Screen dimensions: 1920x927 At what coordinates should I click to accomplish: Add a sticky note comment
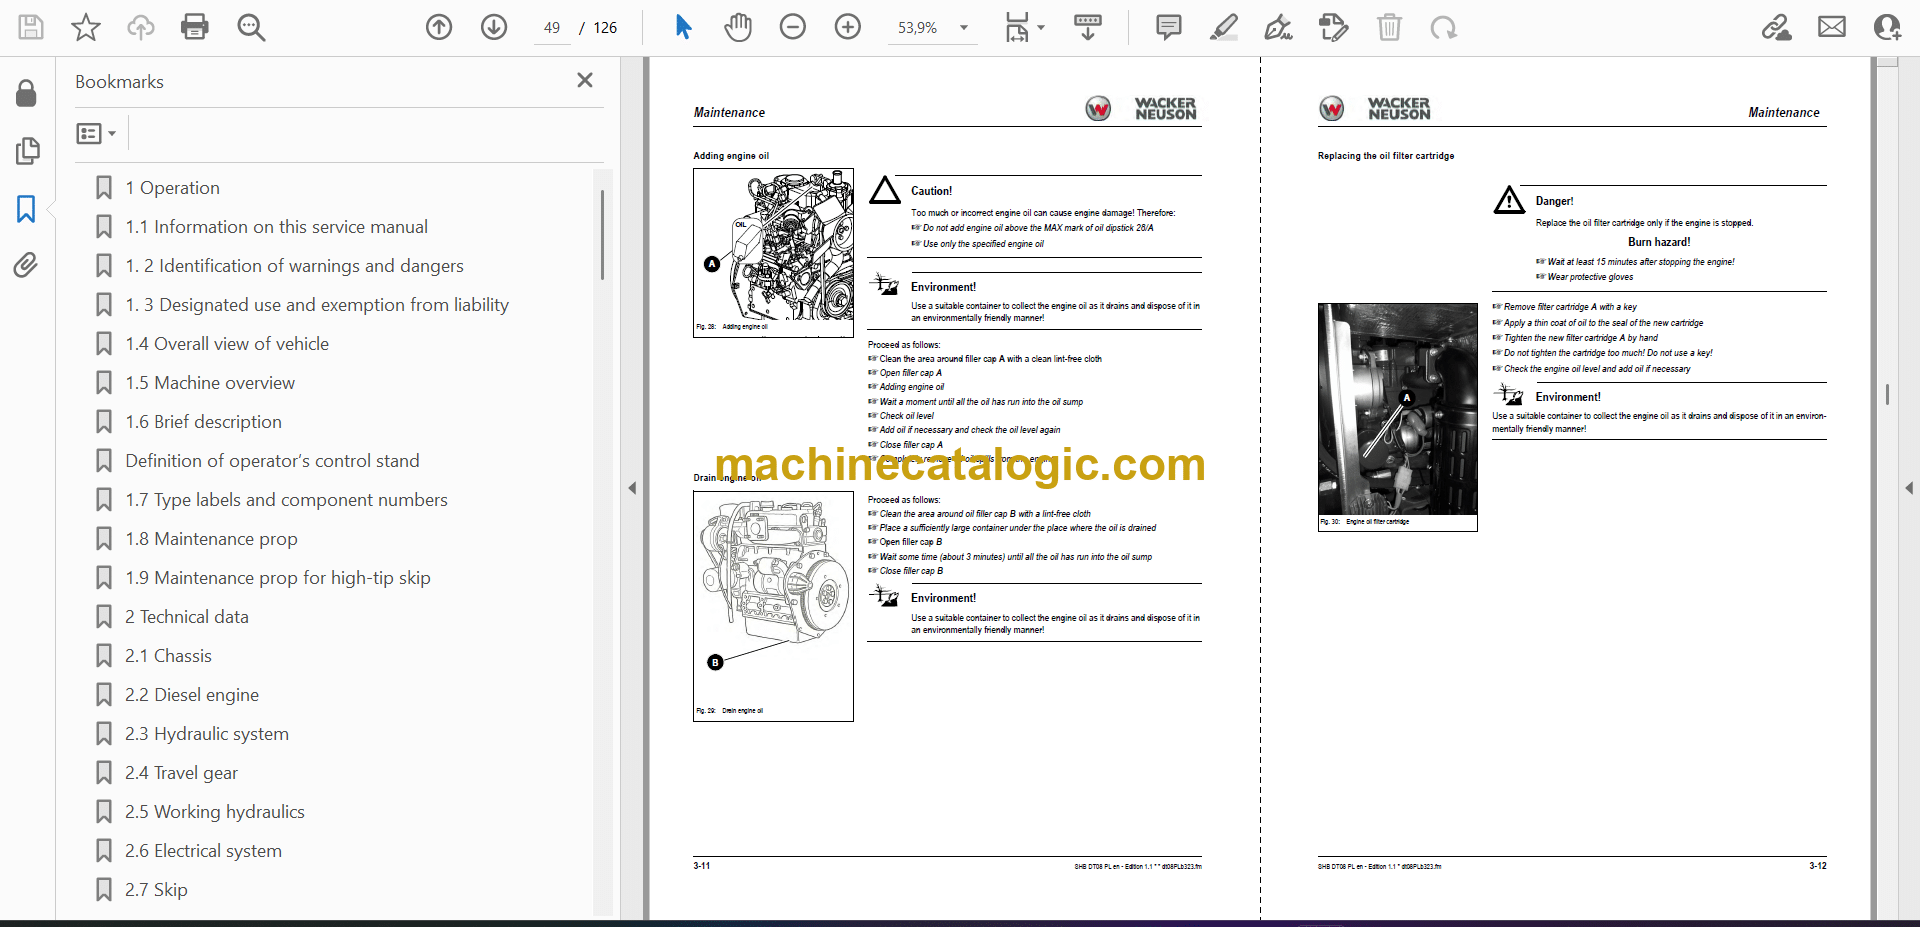tap(1168, 27)
